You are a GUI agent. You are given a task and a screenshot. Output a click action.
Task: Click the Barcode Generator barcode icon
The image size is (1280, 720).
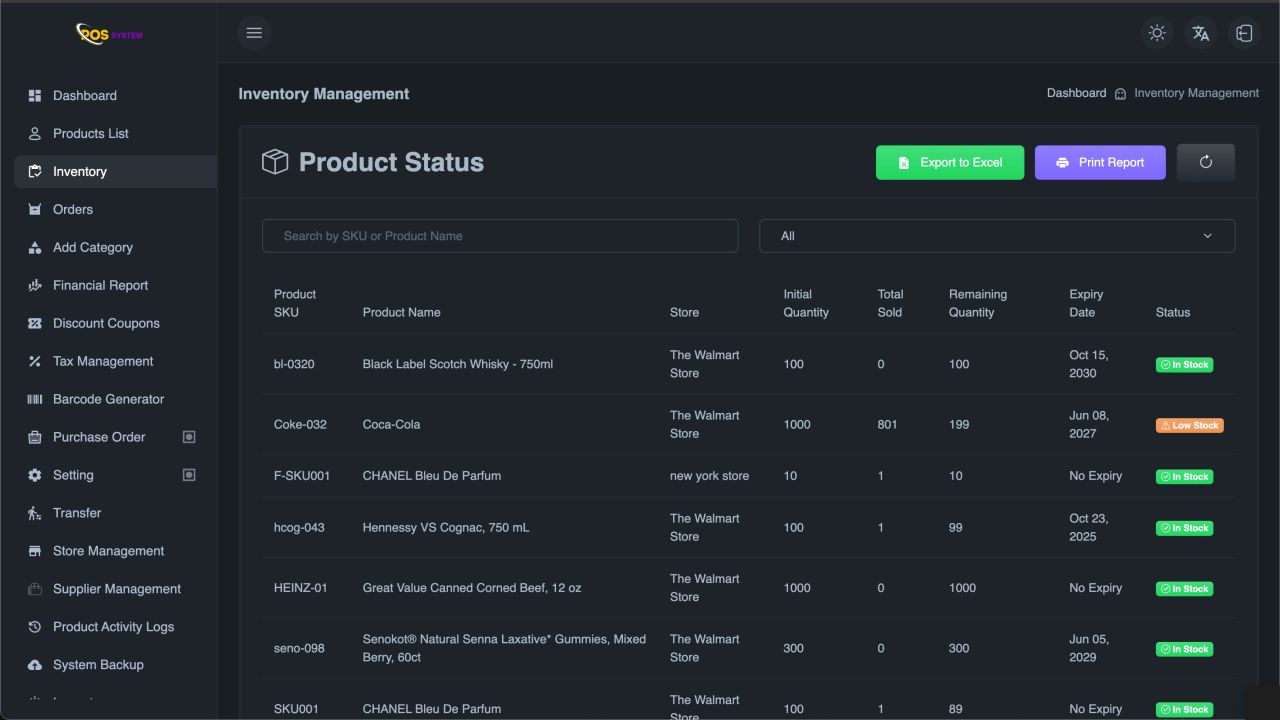[x=35, y=400]
